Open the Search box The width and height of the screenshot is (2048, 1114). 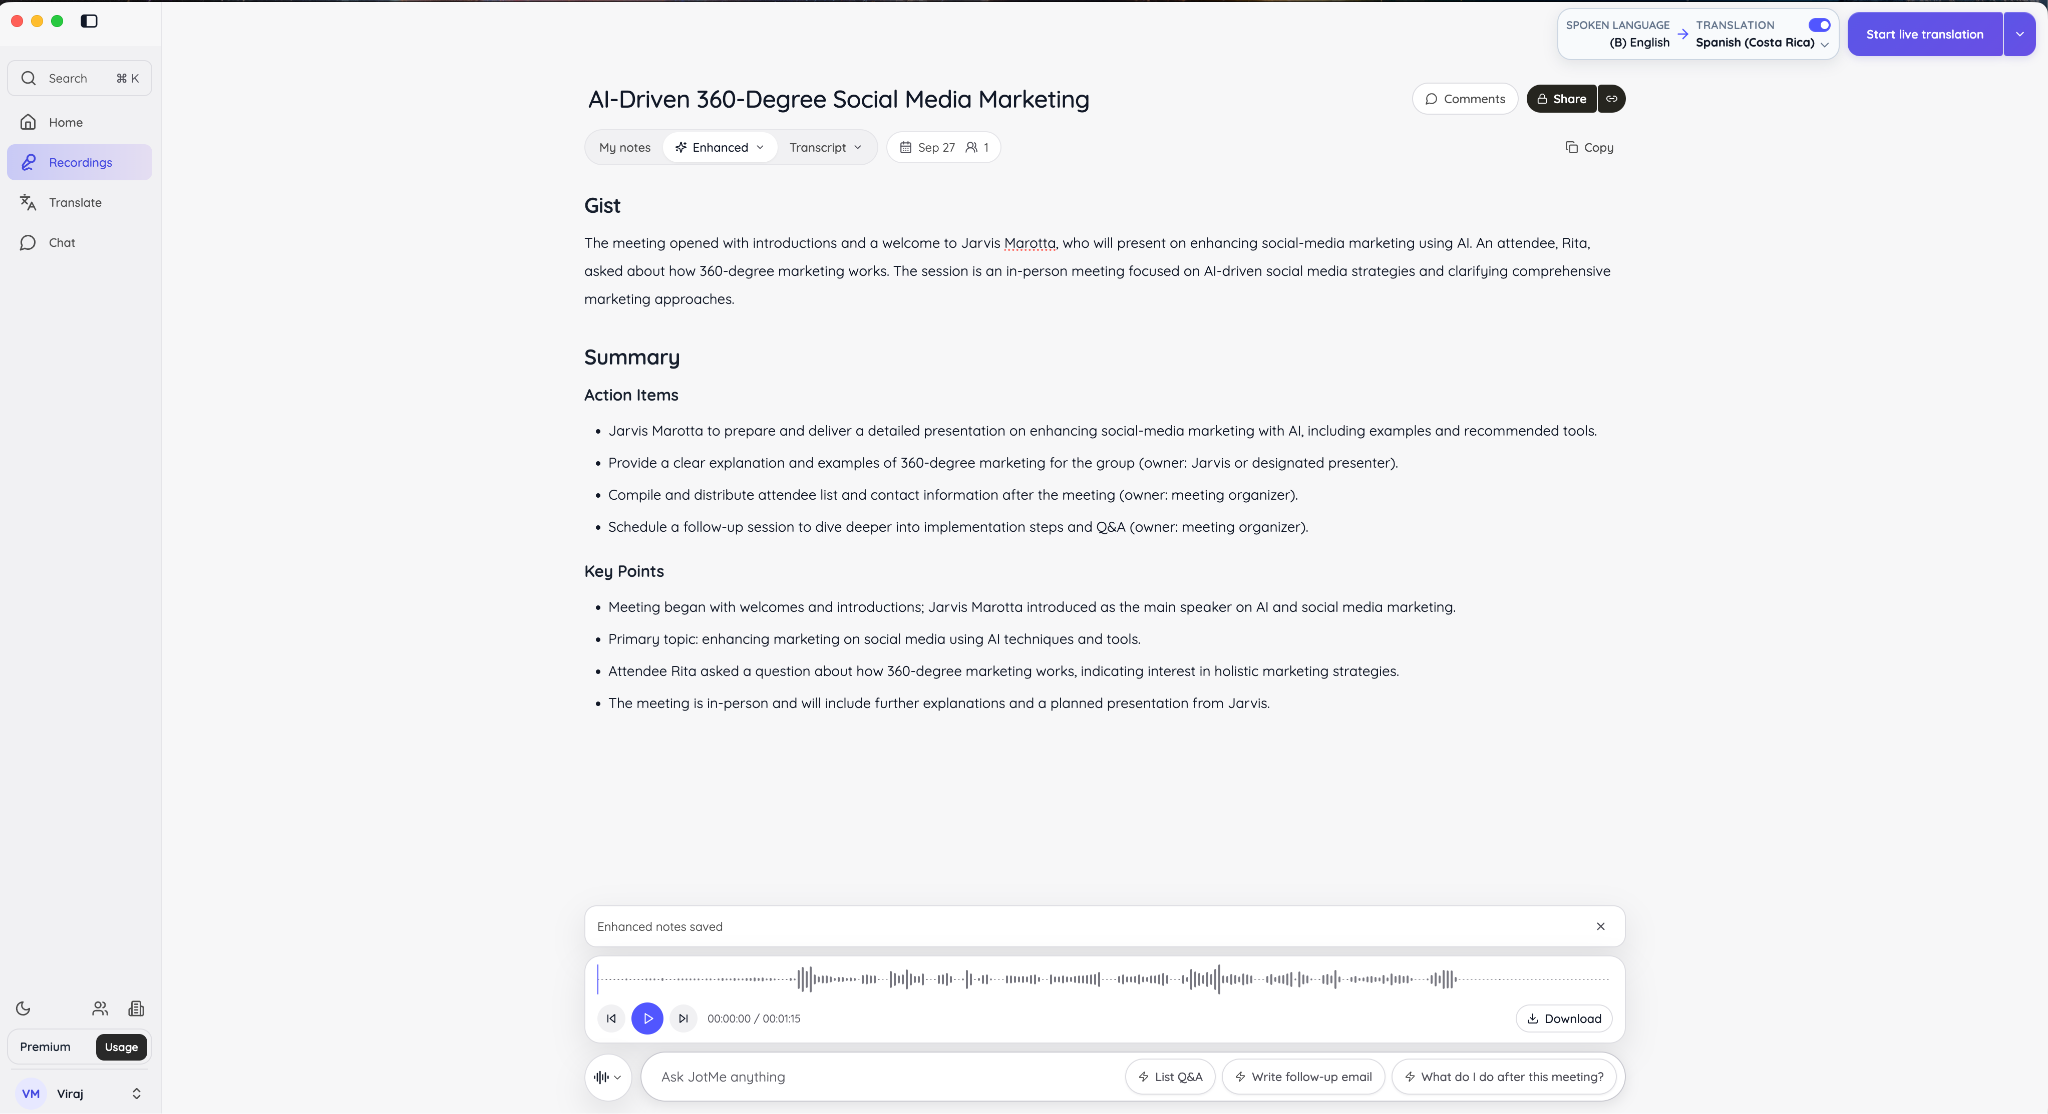click(79, 78)
